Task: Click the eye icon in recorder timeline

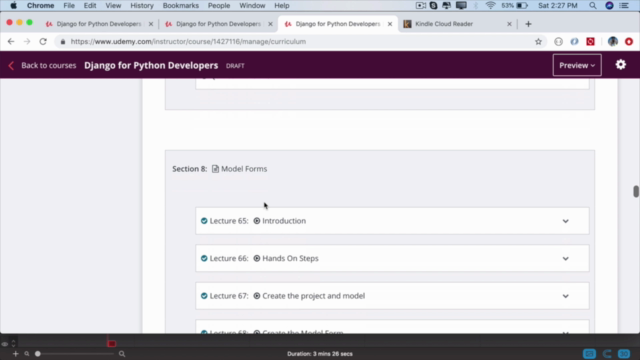Action: coord(4,344)
